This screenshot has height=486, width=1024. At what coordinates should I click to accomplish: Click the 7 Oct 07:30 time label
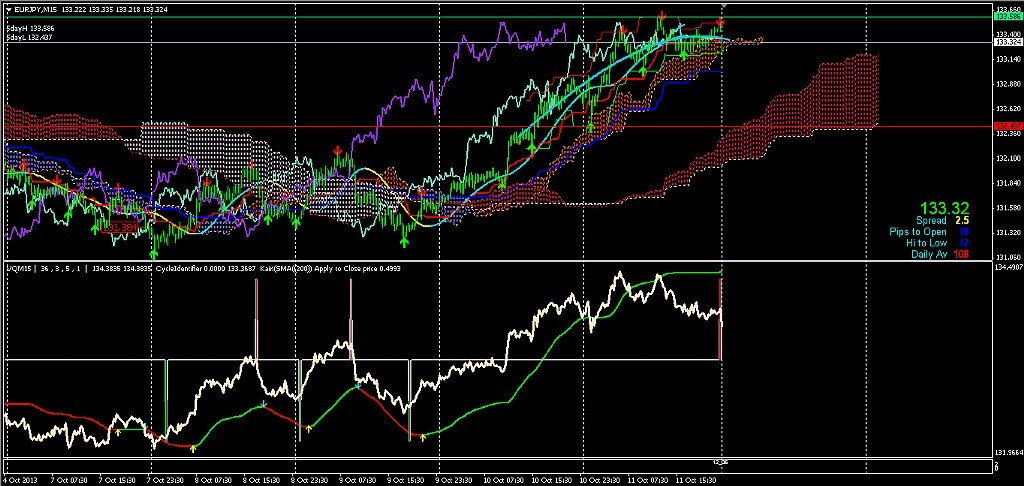pyautogui.click(x=71, y=479)
